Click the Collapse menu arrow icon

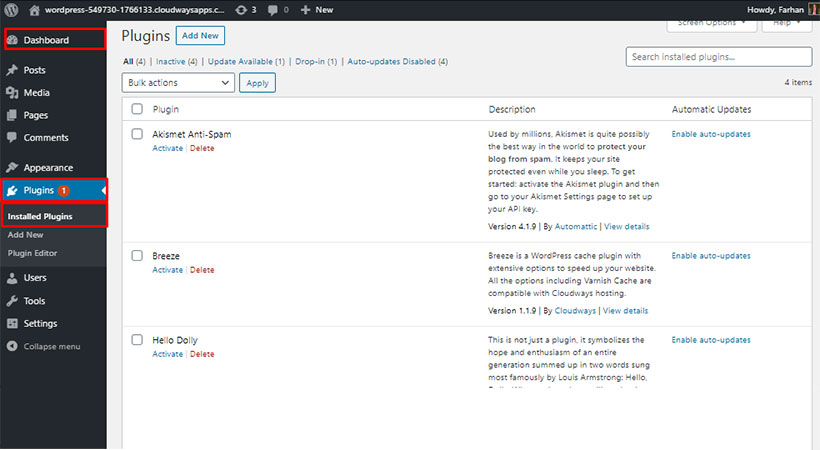(12, 346)
